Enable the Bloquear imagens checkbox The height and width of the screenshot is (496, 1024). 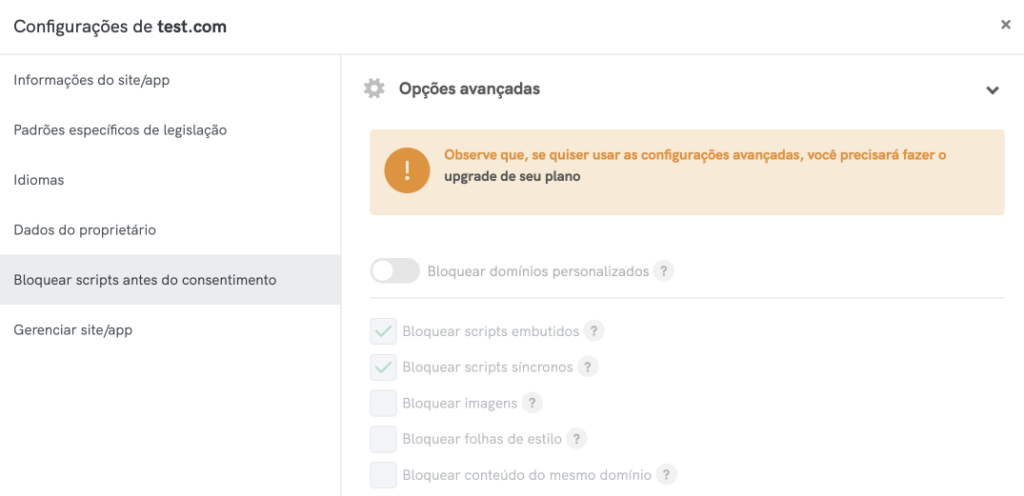383,403
